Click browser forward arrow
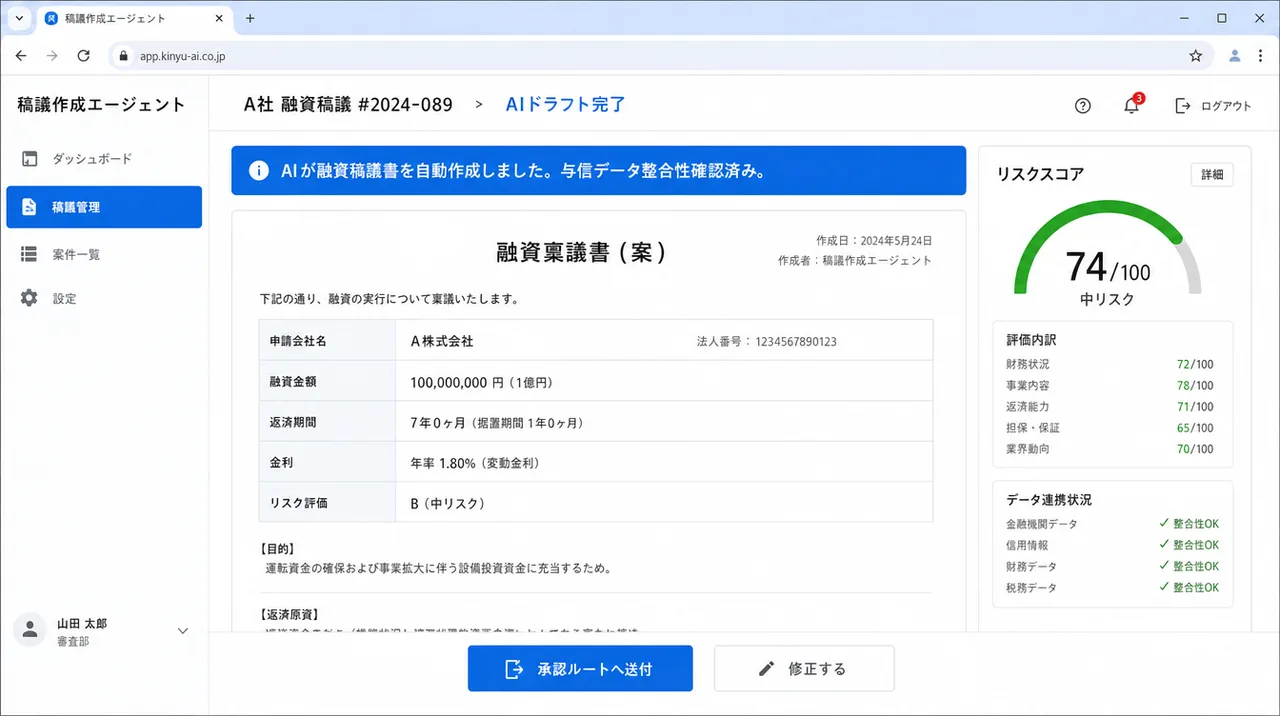This screenshot has width=1280, height=716. coord(53,56)
